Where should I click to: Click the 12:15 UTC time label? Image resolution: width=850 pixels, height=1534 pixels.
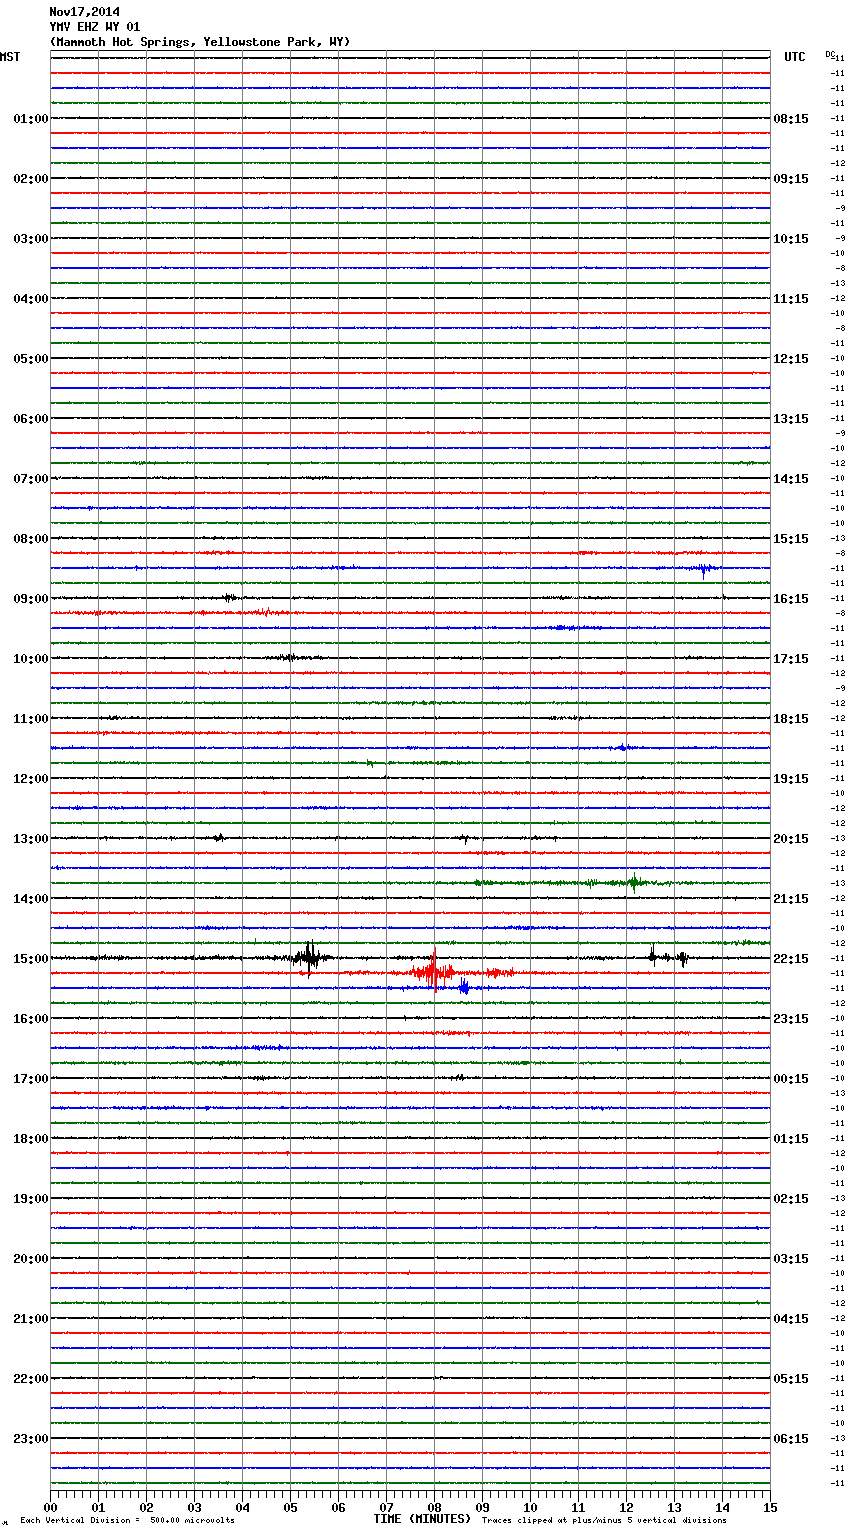pos(791,359)
